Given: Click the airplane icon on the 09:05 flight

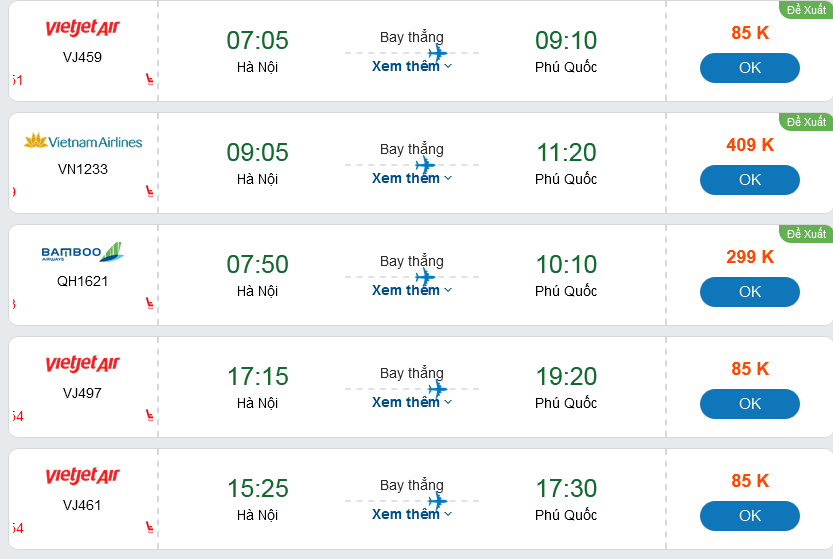Looking at the screenshot, I should [426, 164].
